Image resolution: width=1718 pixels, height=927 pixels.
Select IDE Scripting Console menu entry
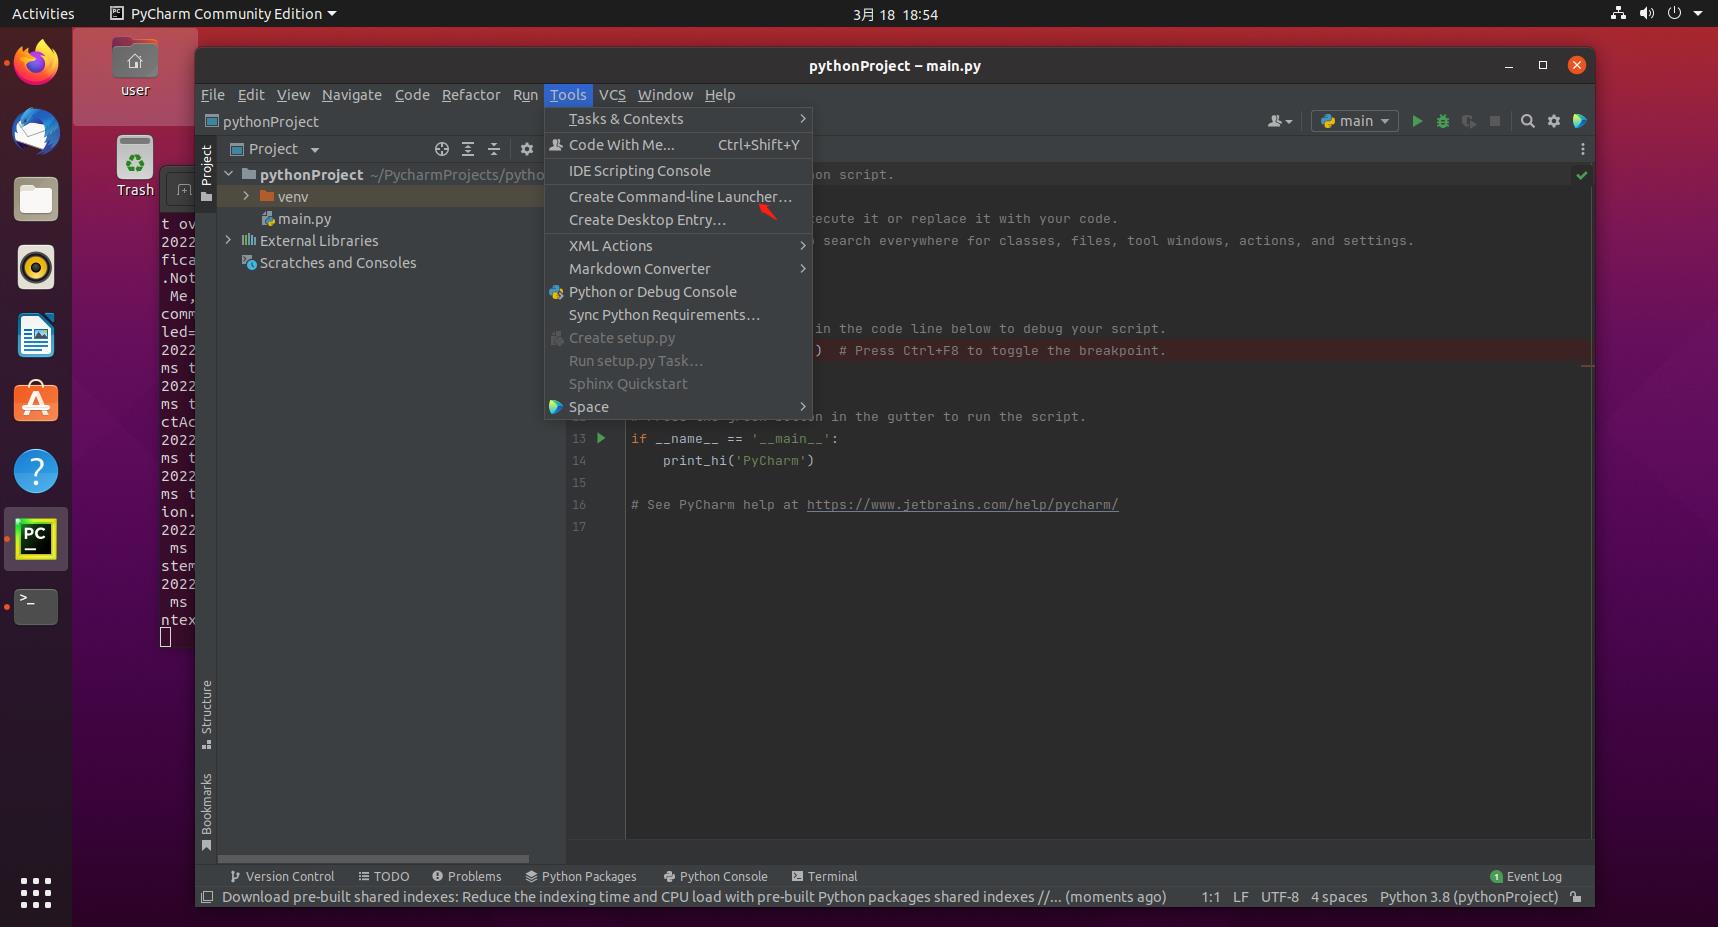tap(678, 171)
